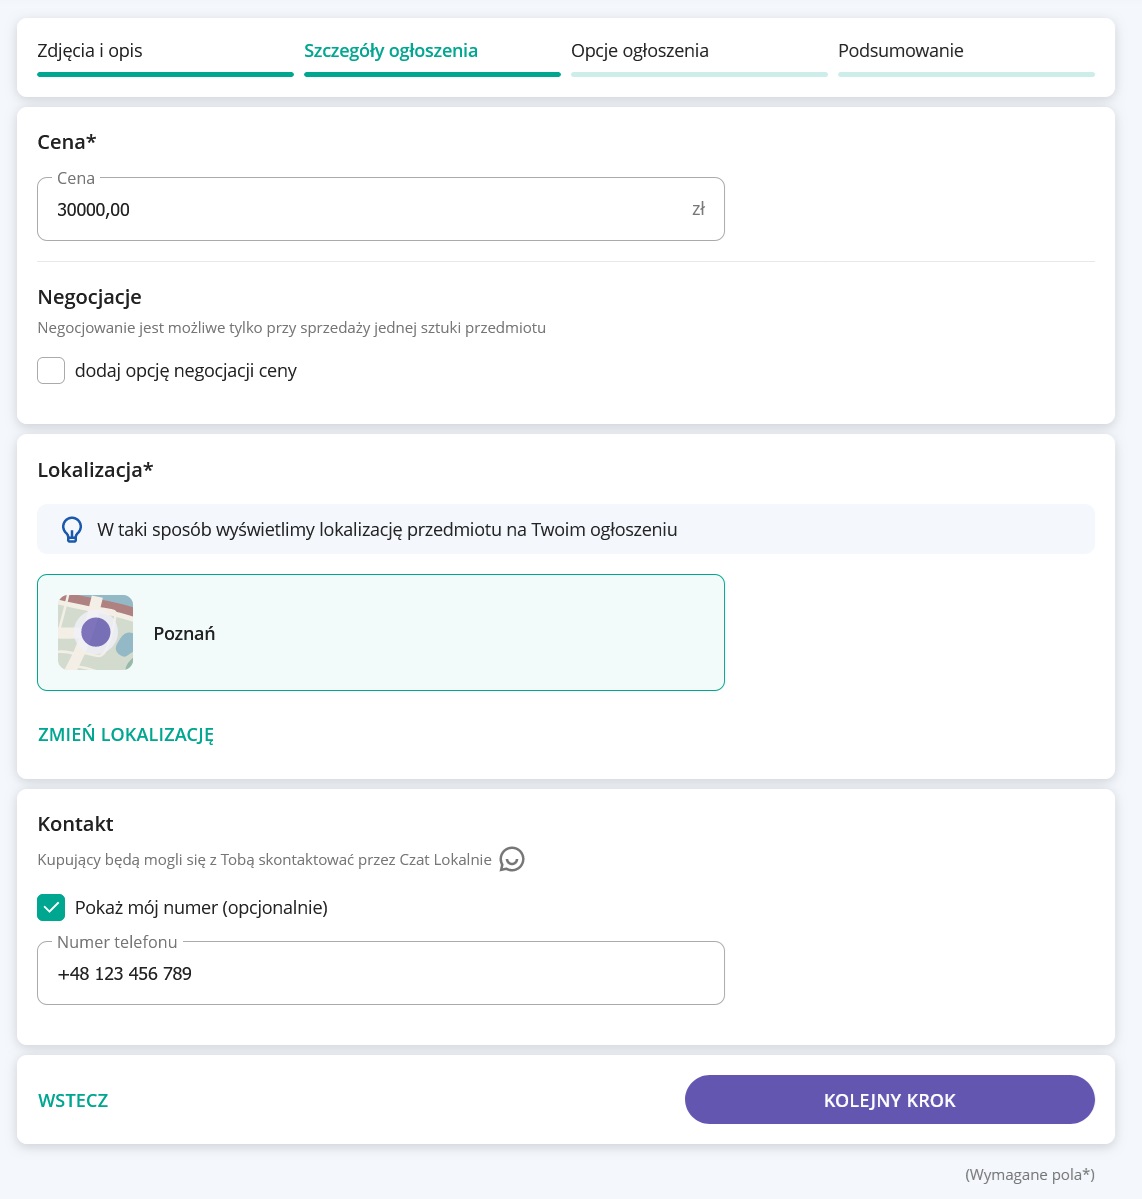1142x1199 pixels.
Task: Uncheck the Pokaż mój numer checkbox
Action: click(51, 907)
